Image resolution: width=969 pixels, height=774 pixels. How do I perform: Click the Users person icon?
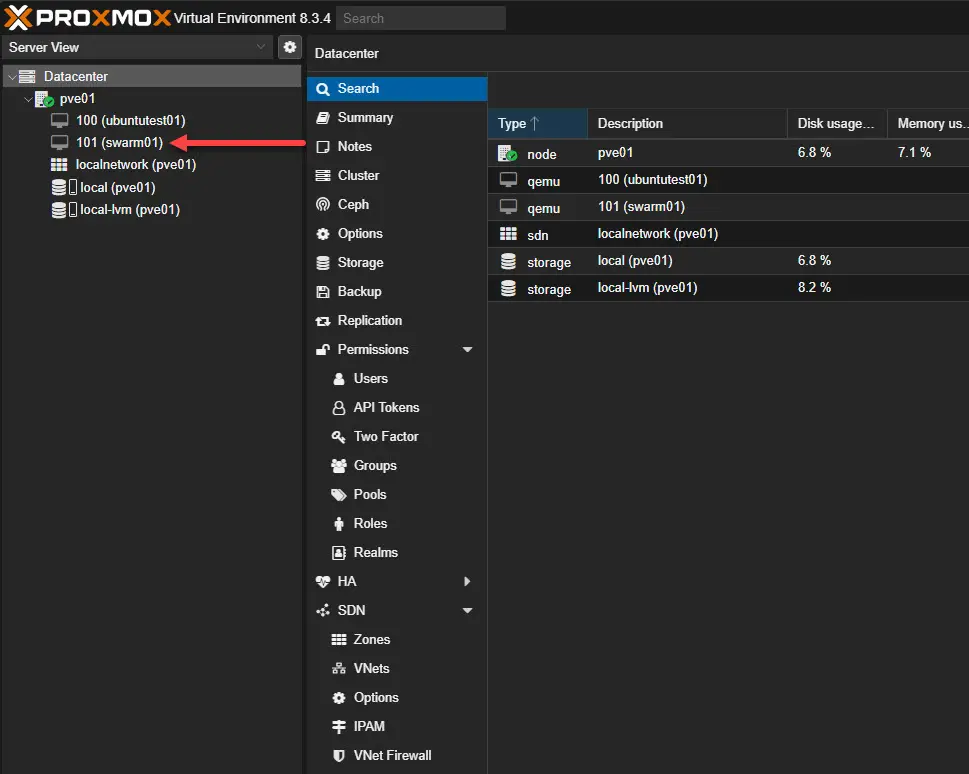click(x=339, y=379)
